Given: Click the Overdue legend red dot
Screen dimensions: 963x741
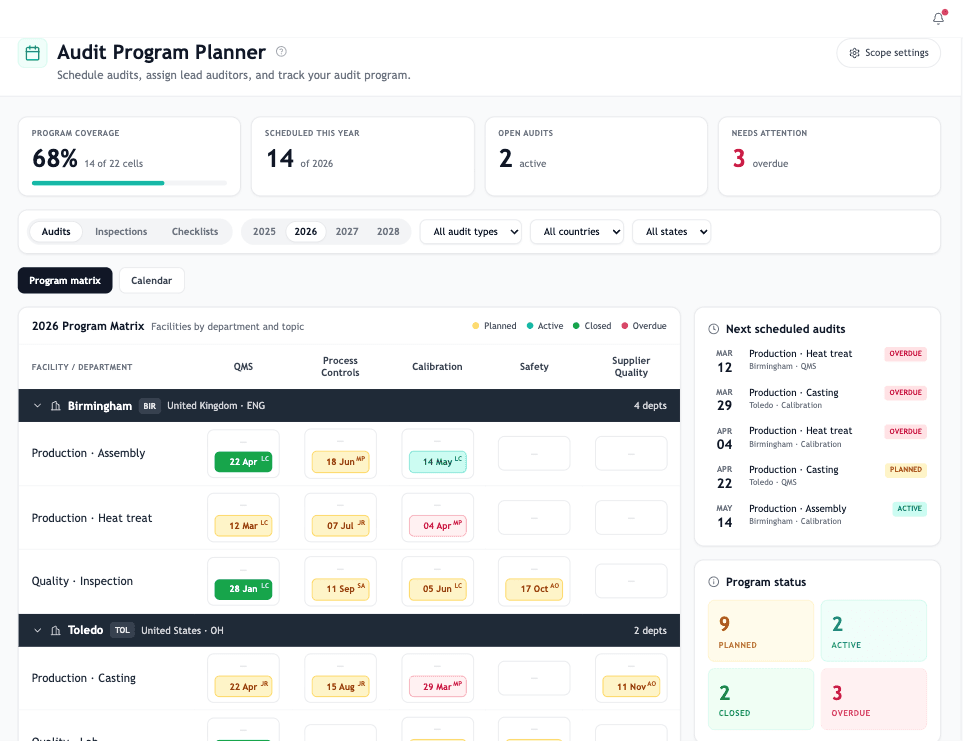Looking at the screenshot, I should [625, 326].
